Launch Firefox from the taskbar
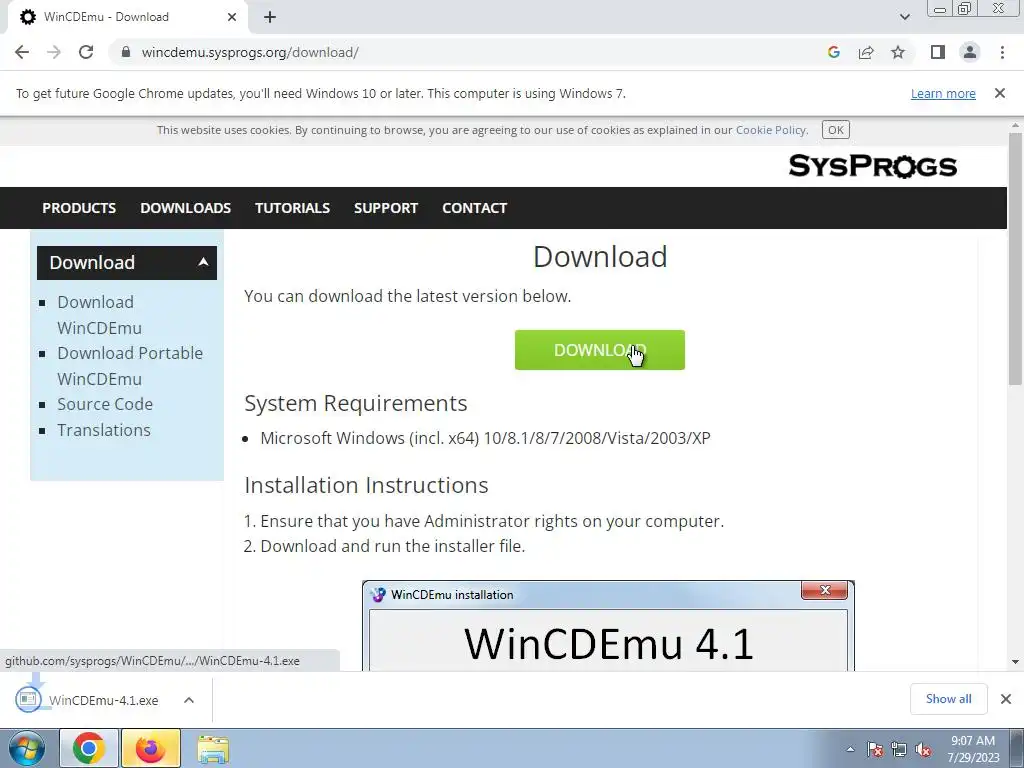This screenshot has width=1024, height=768. (x=150, y=748)
